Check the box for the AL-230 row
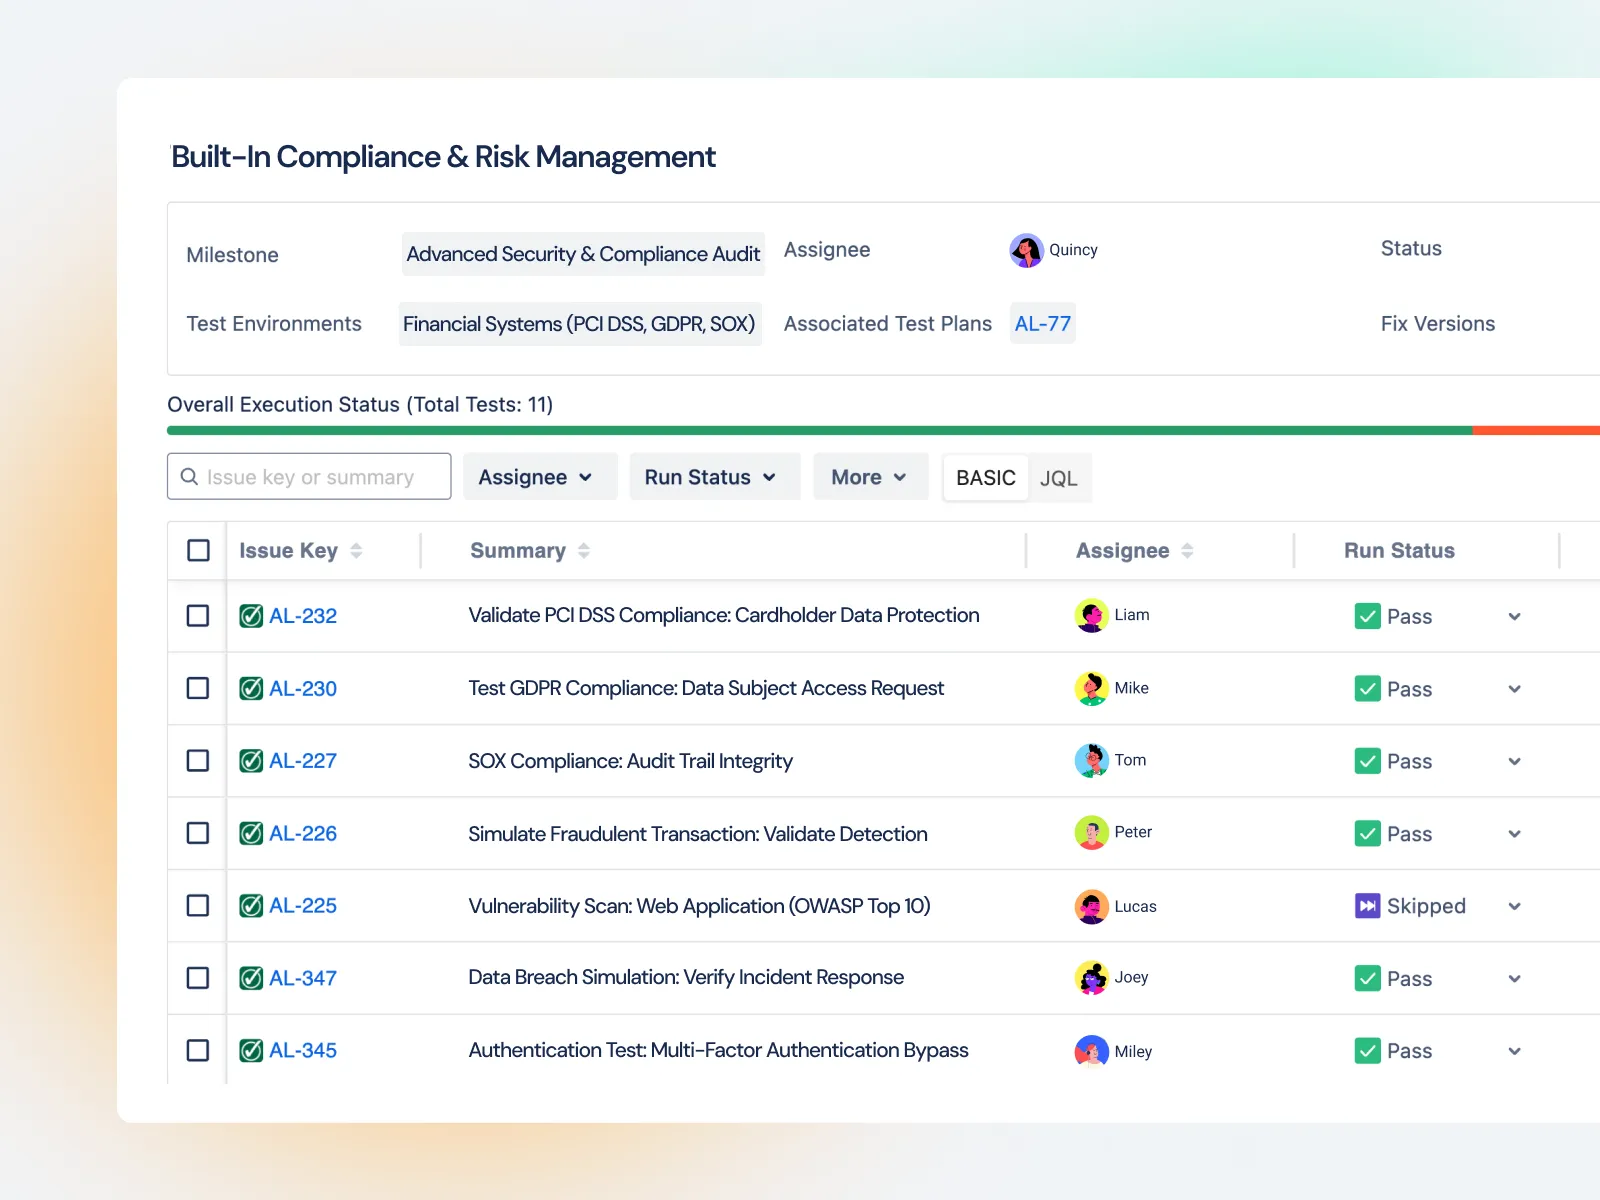The image size is (1600, 1200). tap(198, 688)
